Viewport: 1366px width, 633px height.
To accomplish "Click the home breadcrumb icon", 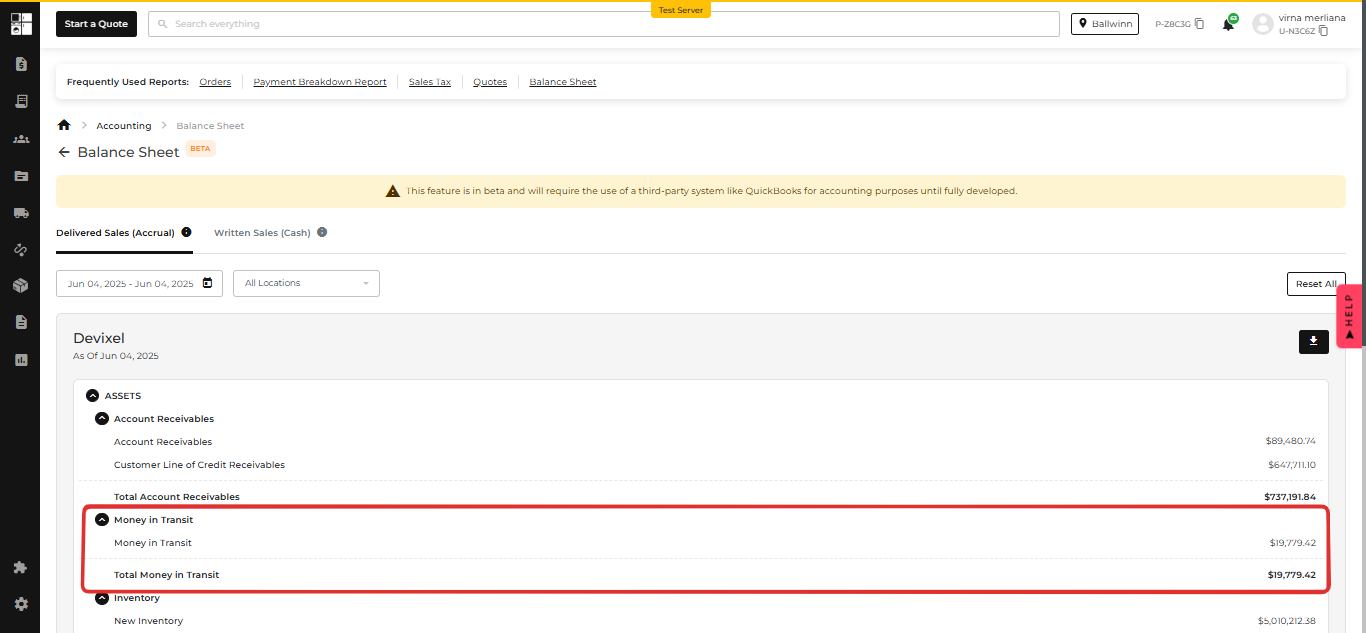I will click(64, 125).
